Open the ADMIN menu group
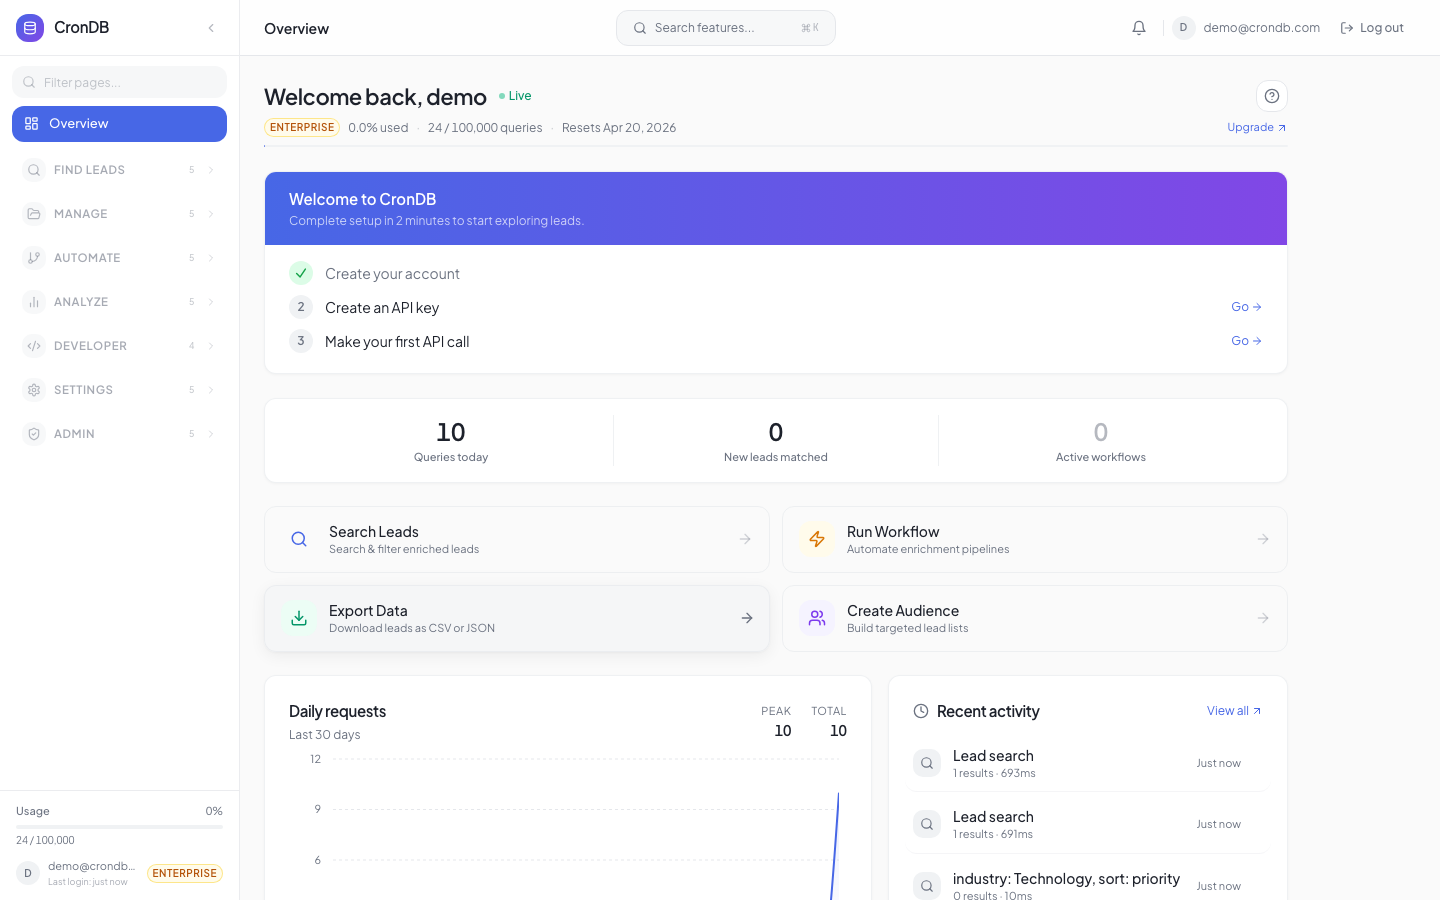Screen dimensions: 1440x900 pos(119,434)
